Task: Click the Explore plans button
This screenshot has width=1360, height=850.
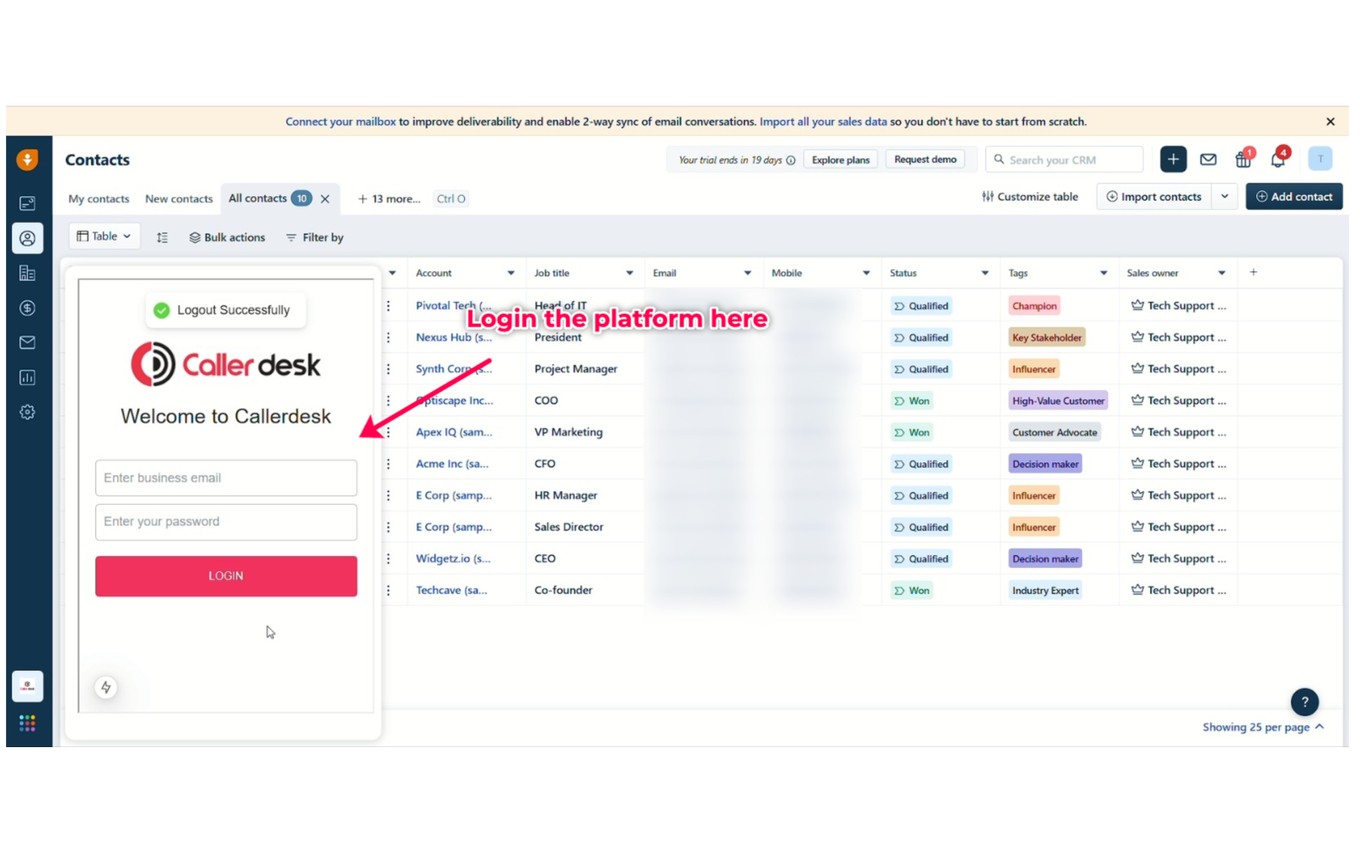Action: (x=840, y=160)
